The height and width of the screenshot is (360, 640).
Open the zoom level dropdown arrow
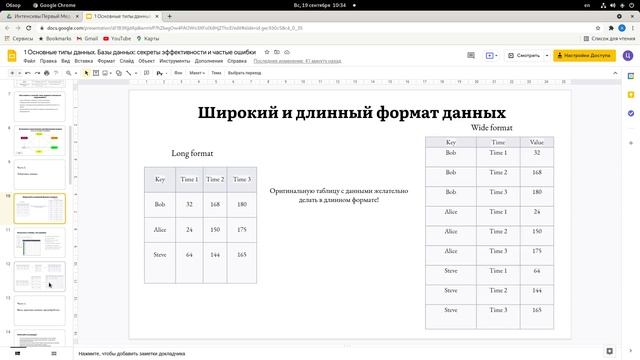tap(76, 73)
